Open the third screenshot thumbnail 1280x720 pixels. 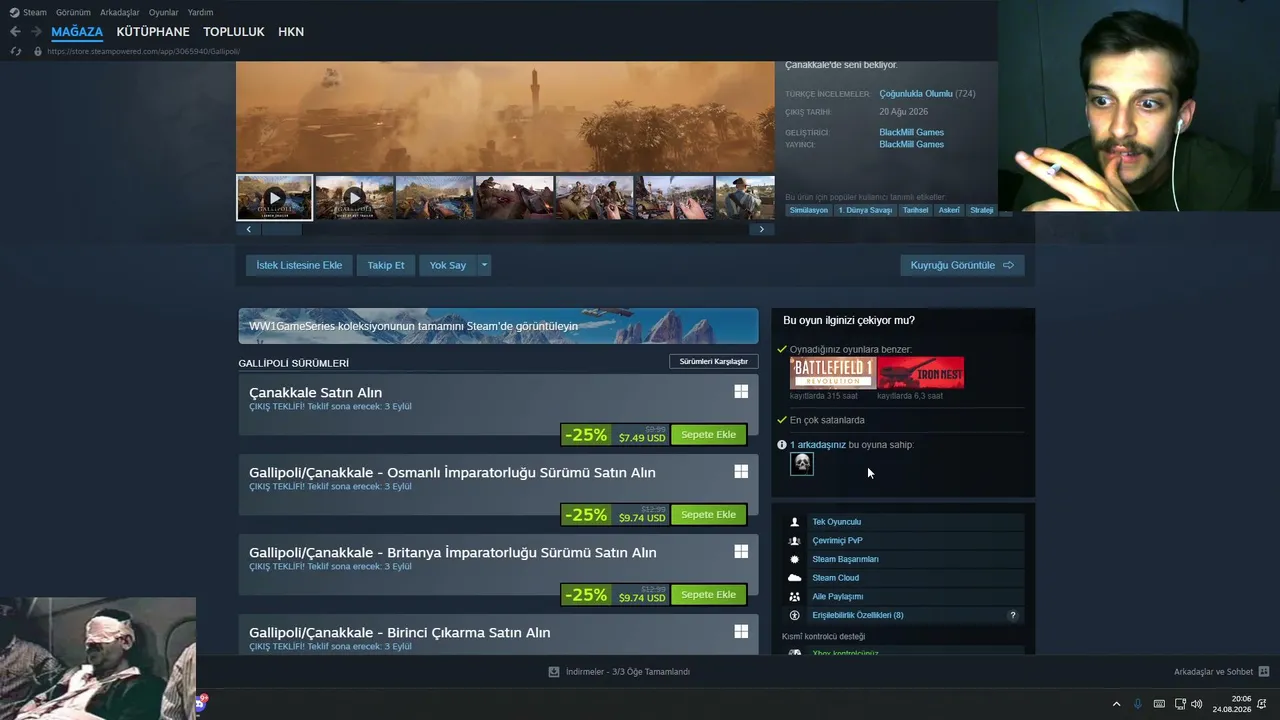click(434, 198)
